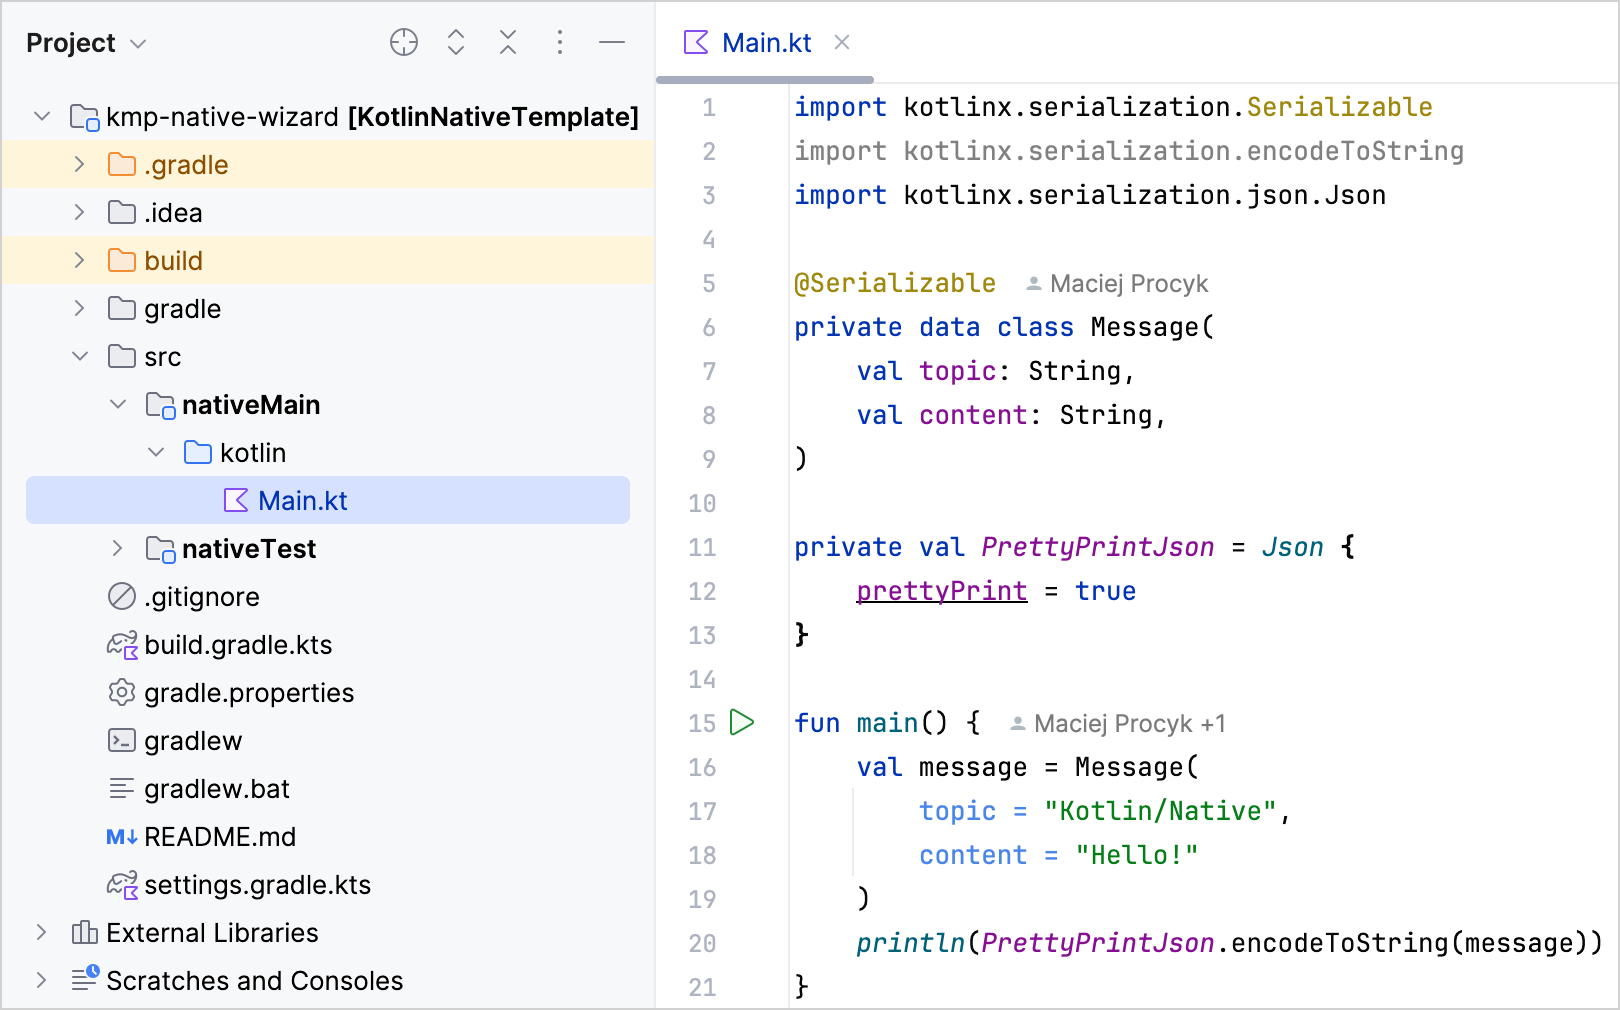
Task: Click the Kotlin icon on the Main.kt tab
Action: 695,42
